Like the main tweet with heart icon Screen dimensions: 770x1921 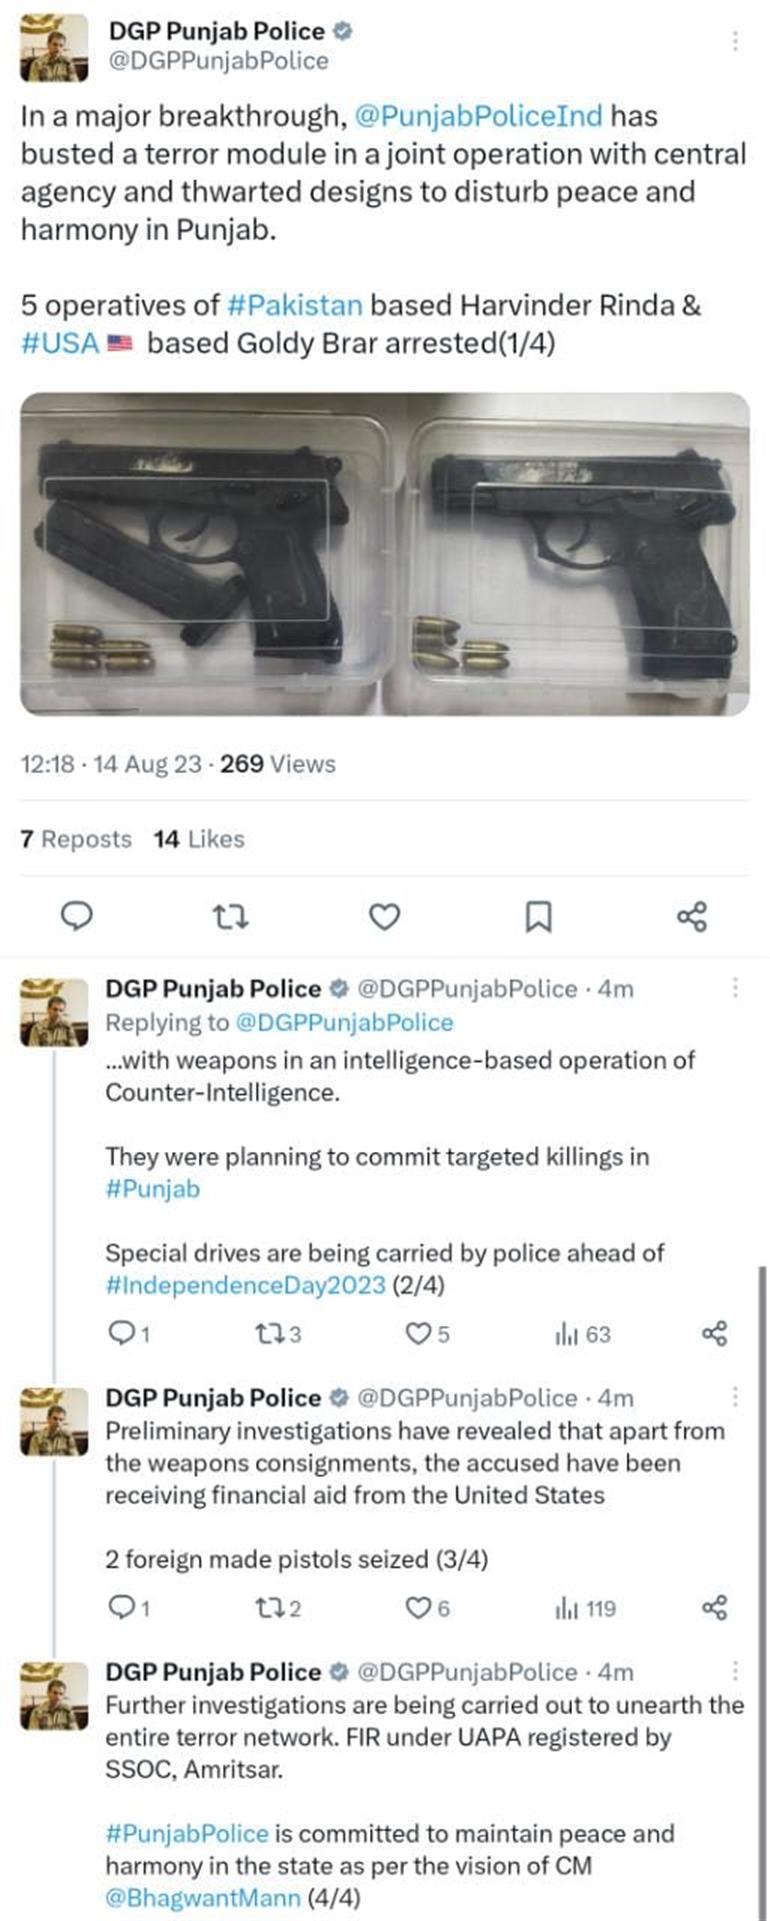(x=385, y=916)
